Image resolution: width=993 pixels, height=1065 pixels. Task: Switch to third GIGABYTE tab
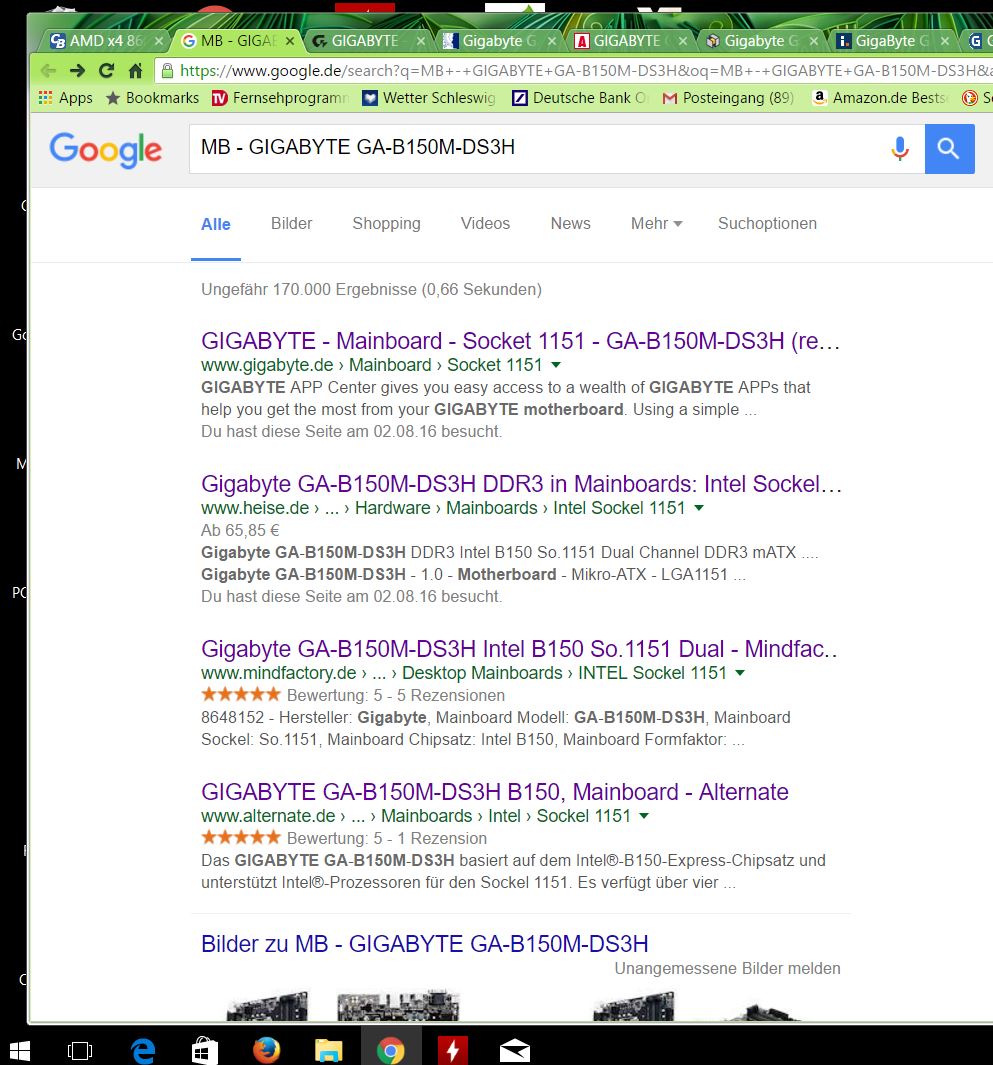click(x=367, y=41)
